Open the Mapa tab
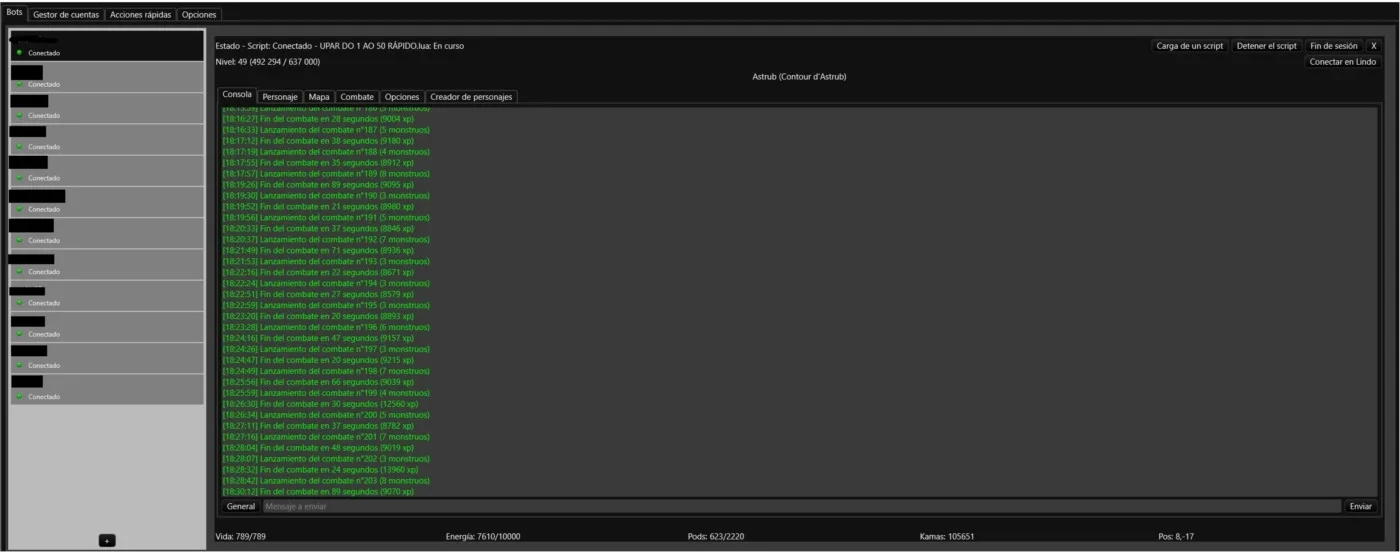This screenshot has width=1400, height=552. (319, 97)
